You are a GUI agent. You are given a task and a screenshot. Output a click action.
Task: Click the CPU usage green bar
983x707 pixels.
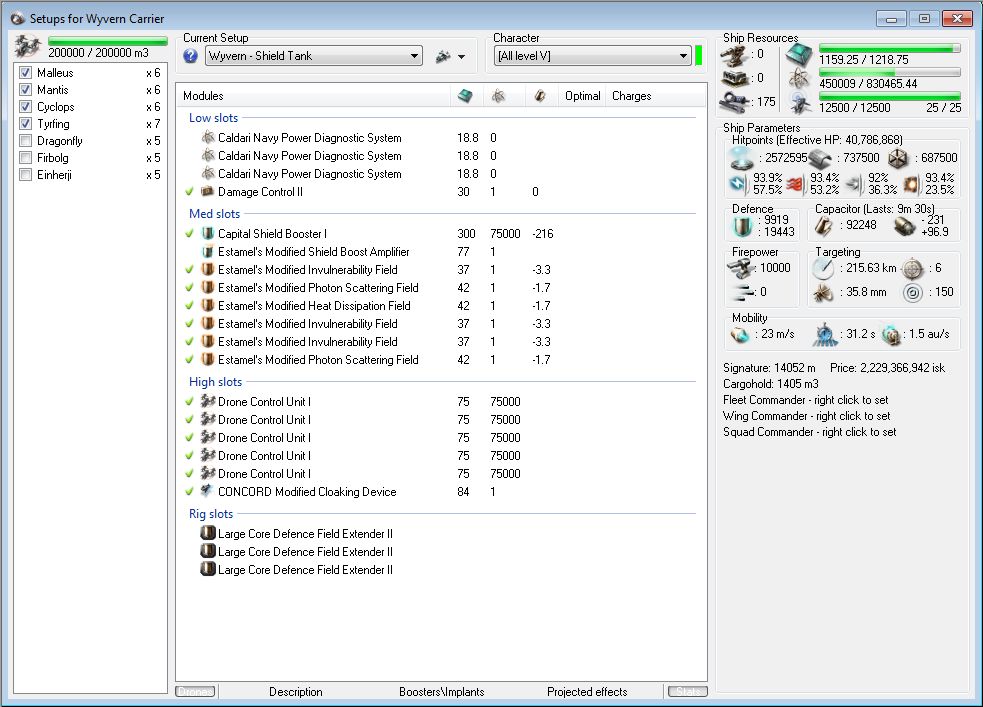tap(890, 48)
